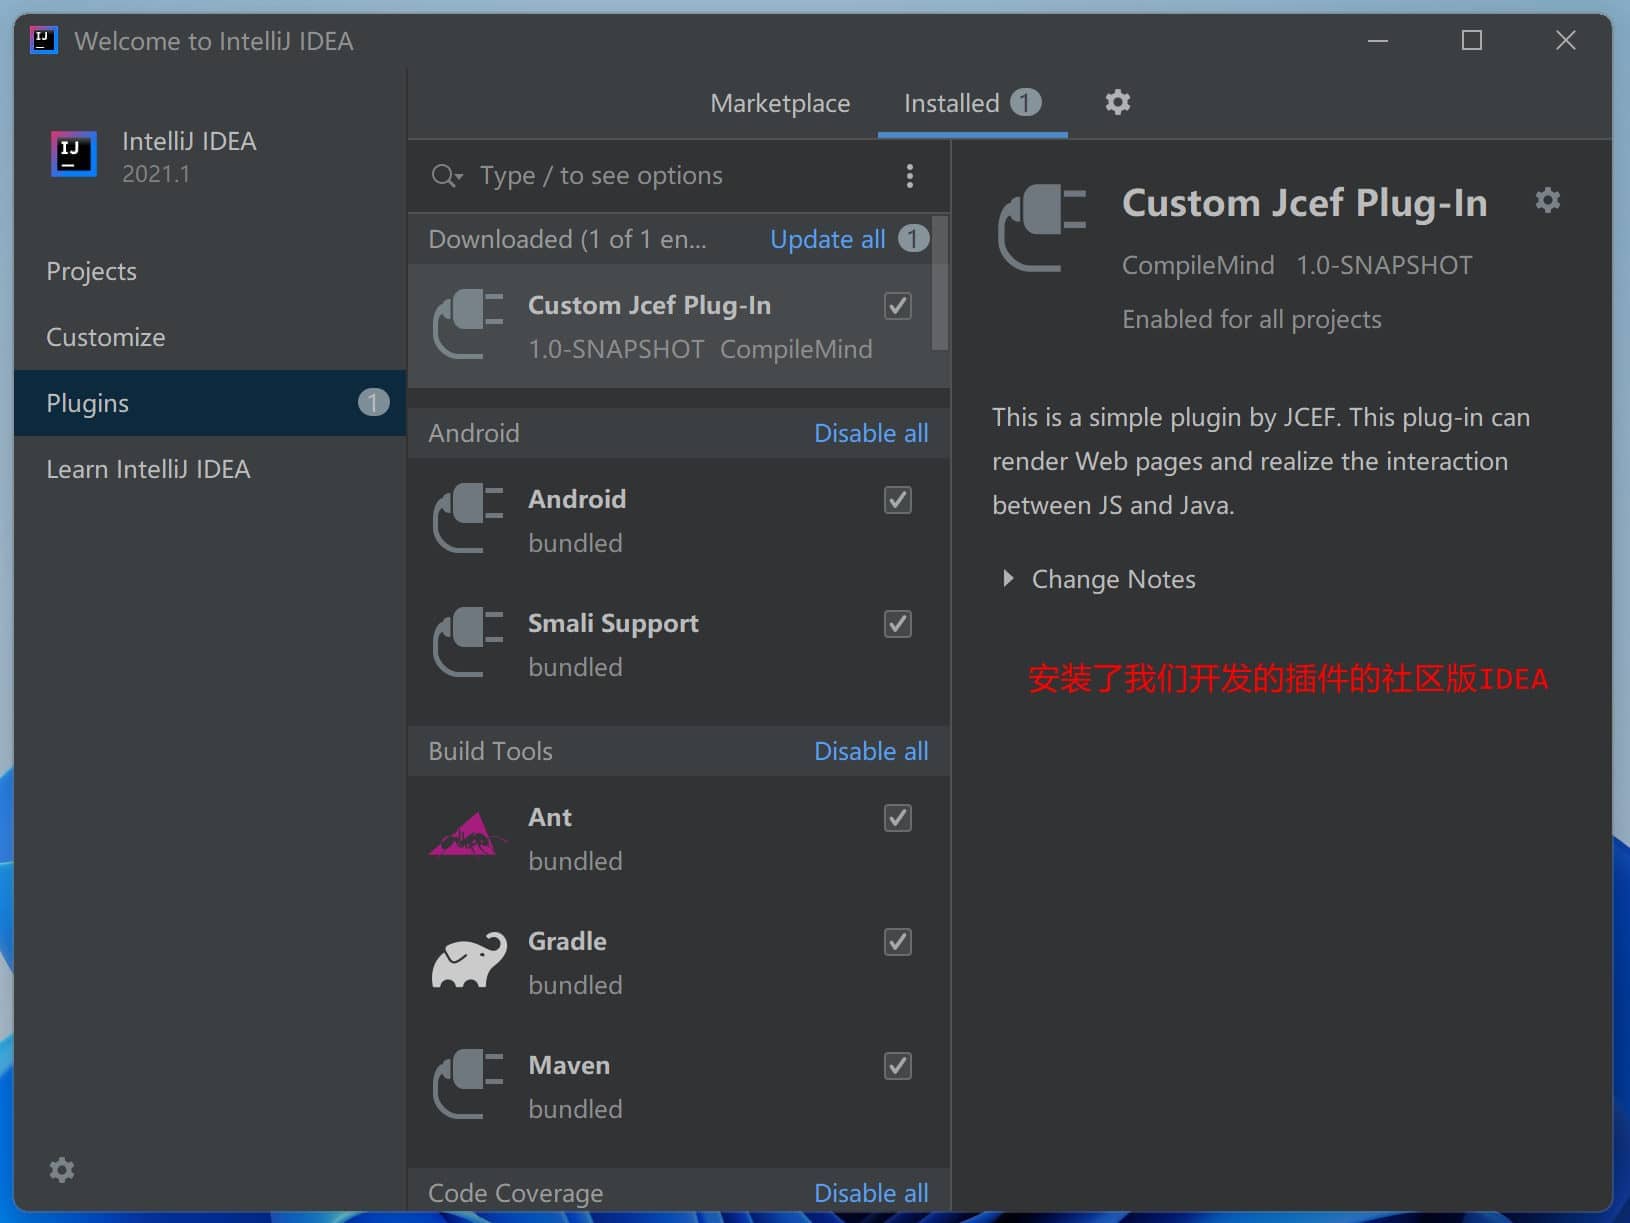Uncheck the Android plugin checkbox
The height and width of the screenshot is (1223, 1630).
(x=898, y=499)
